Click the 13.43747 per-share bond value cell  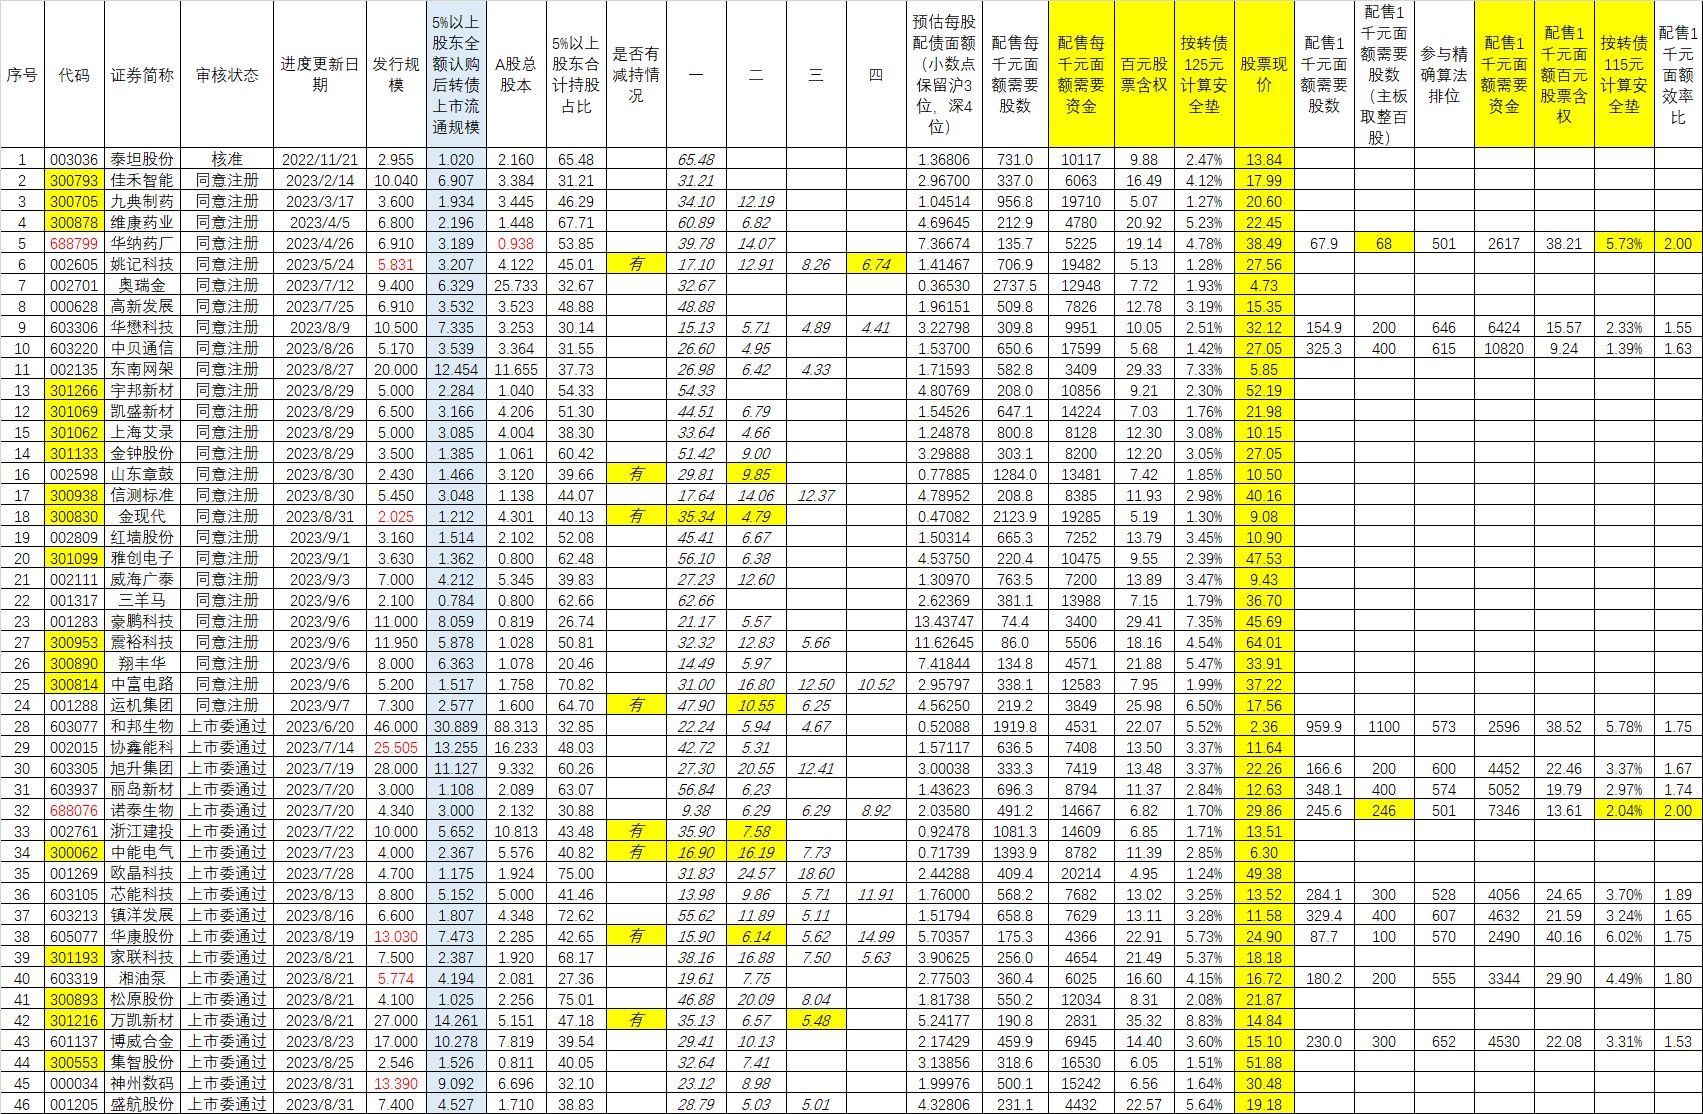[944, 621]
